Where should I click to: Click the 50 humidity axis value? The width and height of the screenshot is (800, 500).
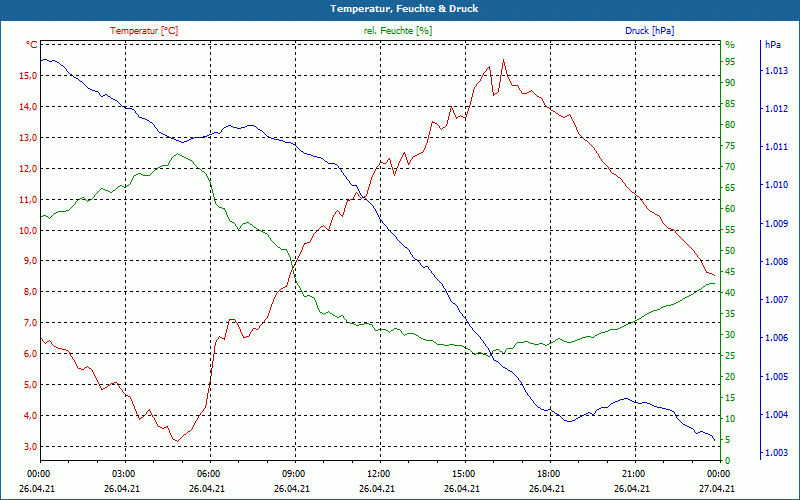(730, 251)
